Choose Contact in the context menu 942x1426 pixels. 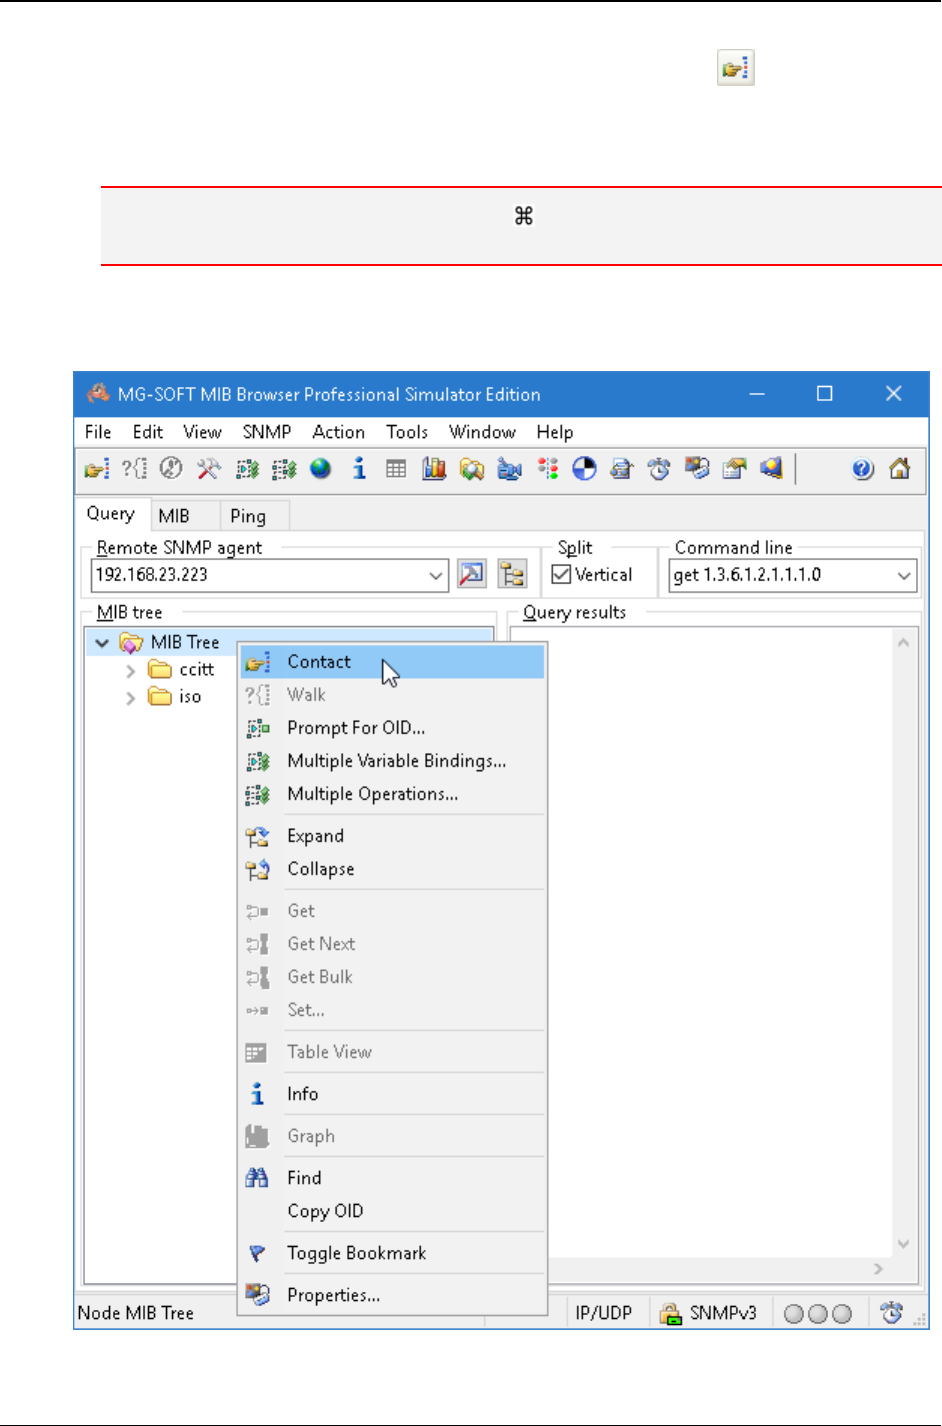pos(392,662)
